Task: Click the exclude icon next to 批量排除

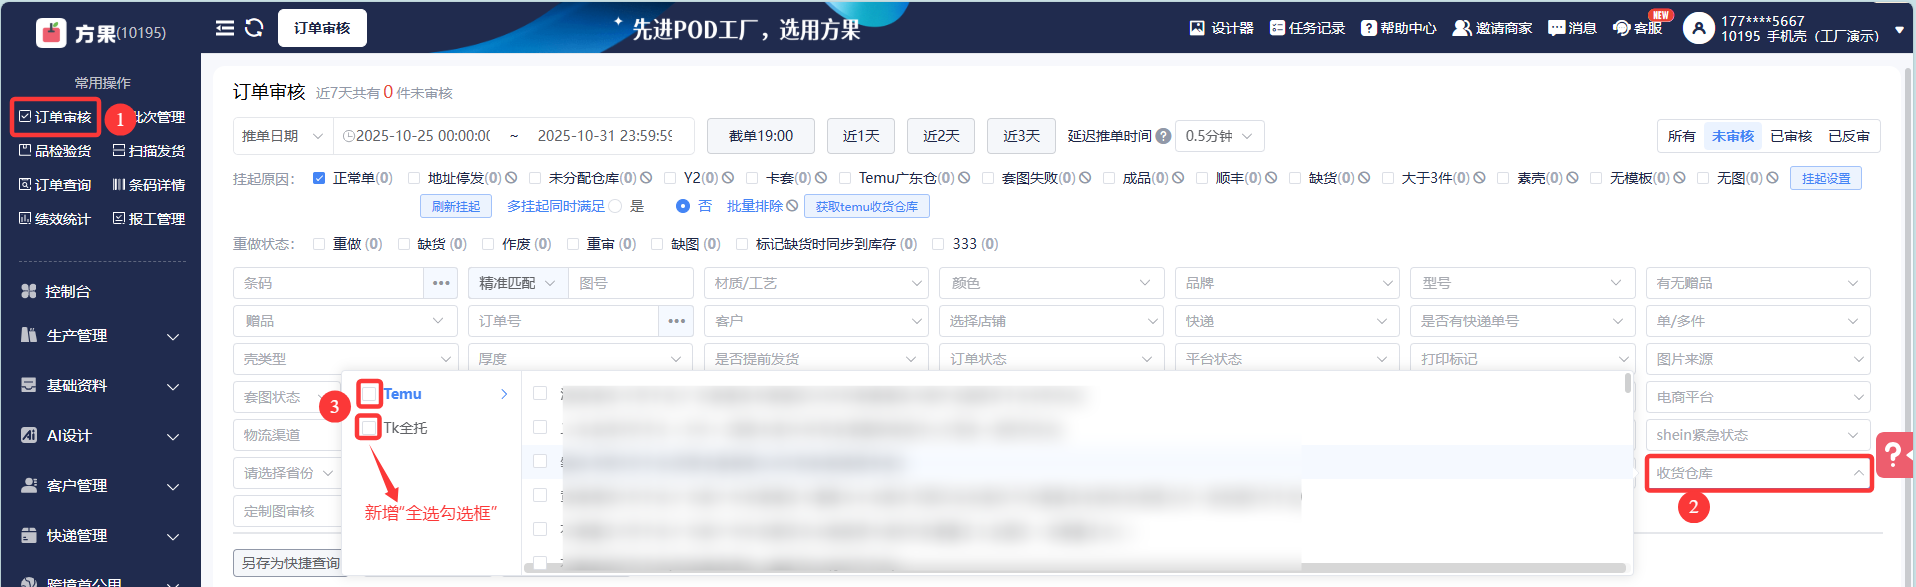Action: tap(792, 206)
